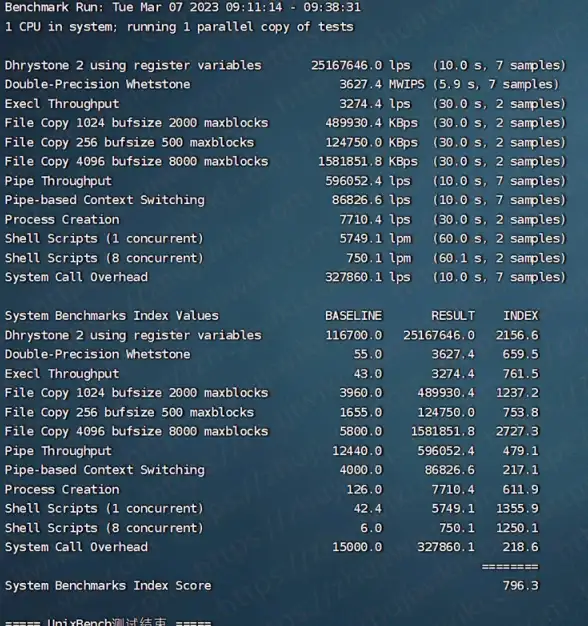Click File Copy 256 result 124750.0 KBps
The height and width of the screenshot is (626, 588).
coord(371,142)
